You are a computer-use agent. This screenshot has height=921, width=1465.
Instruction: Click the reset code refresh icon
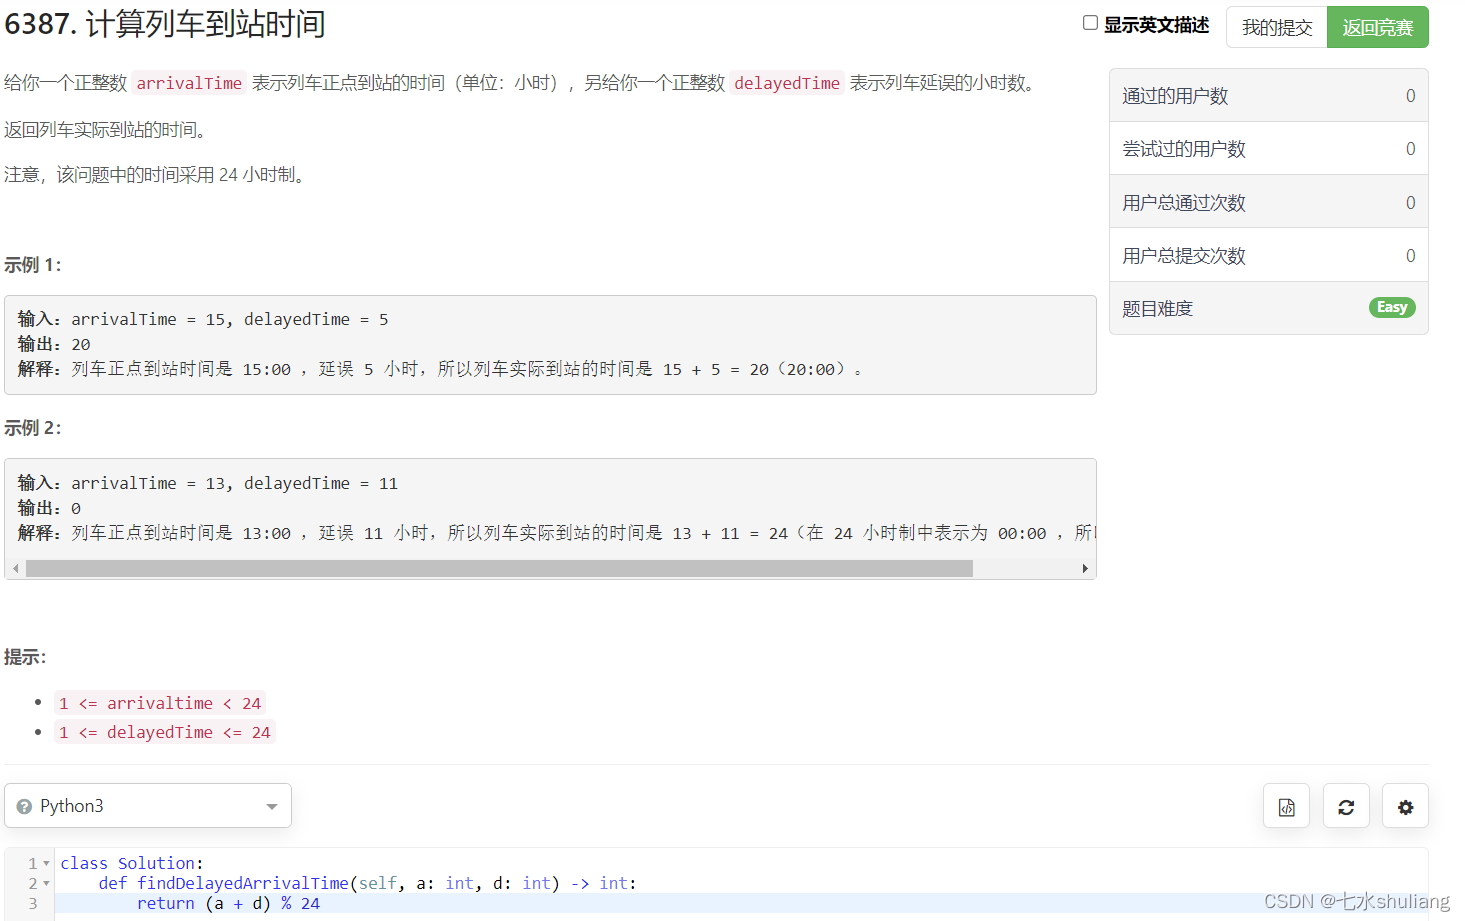[x=1346, y=806]
